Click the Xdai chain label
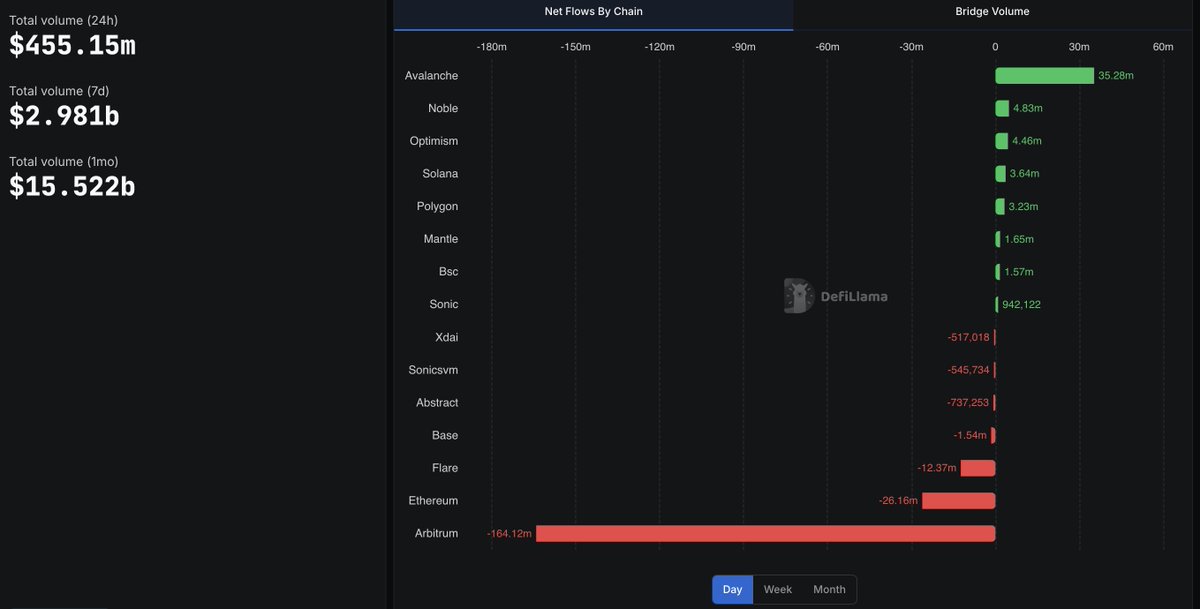The width and height of the screenshot is (1200, 609). click(x=447, y=337)
